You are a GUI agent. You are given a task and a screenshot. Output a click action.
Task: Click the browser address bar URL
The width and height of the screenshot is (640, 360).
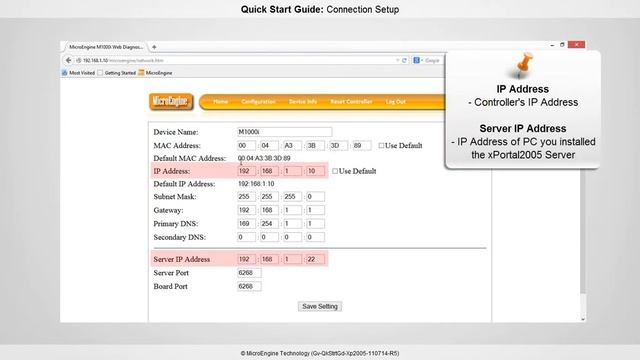pos(237,60)
